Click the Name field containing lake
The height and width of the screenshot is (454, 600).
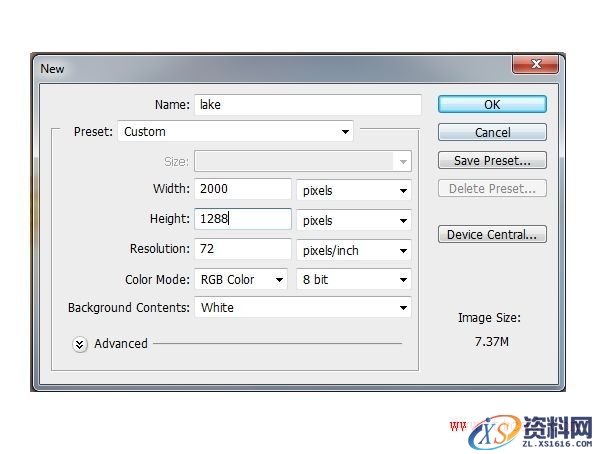point(307,104)
